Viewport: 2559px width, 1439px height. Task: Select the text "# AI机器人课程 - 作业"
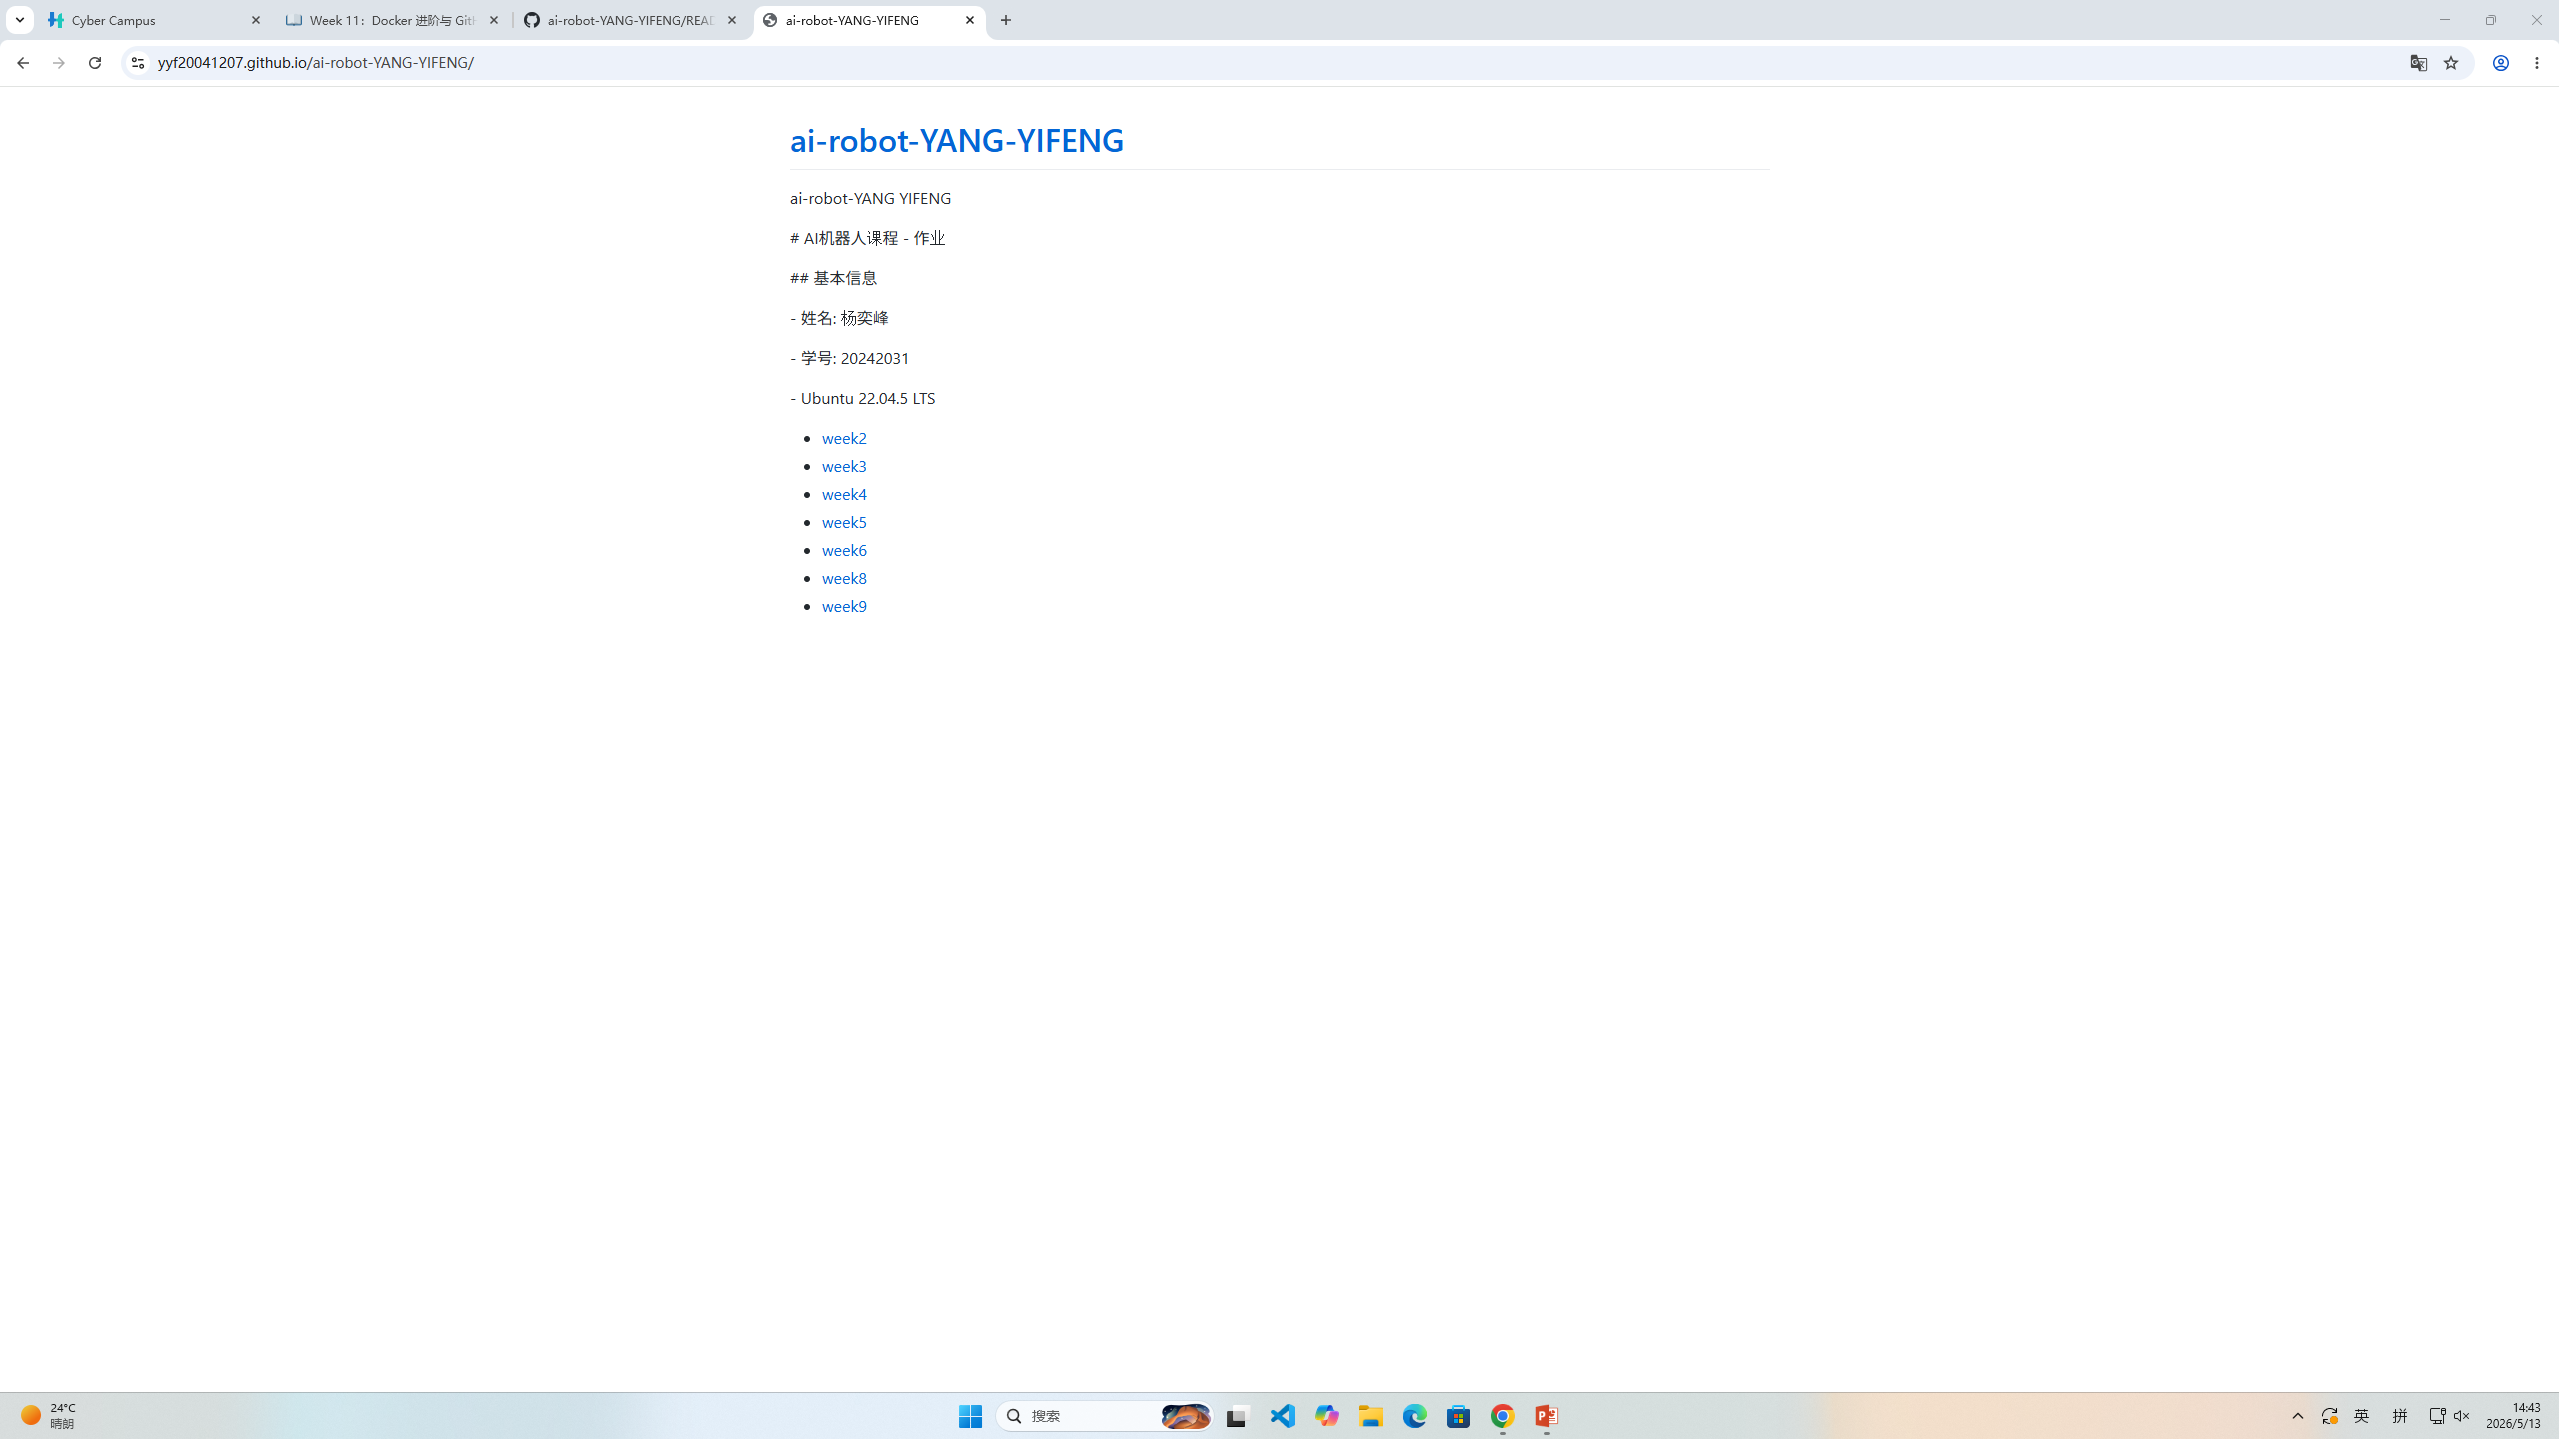[867, 238]
